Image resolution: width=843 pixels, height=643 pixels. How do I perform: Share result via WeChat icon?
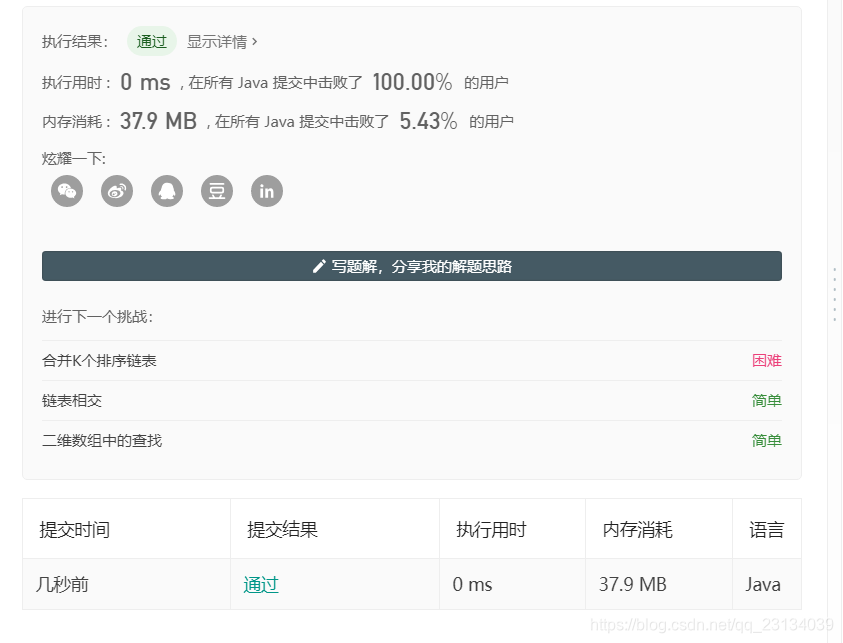[67, 191]
